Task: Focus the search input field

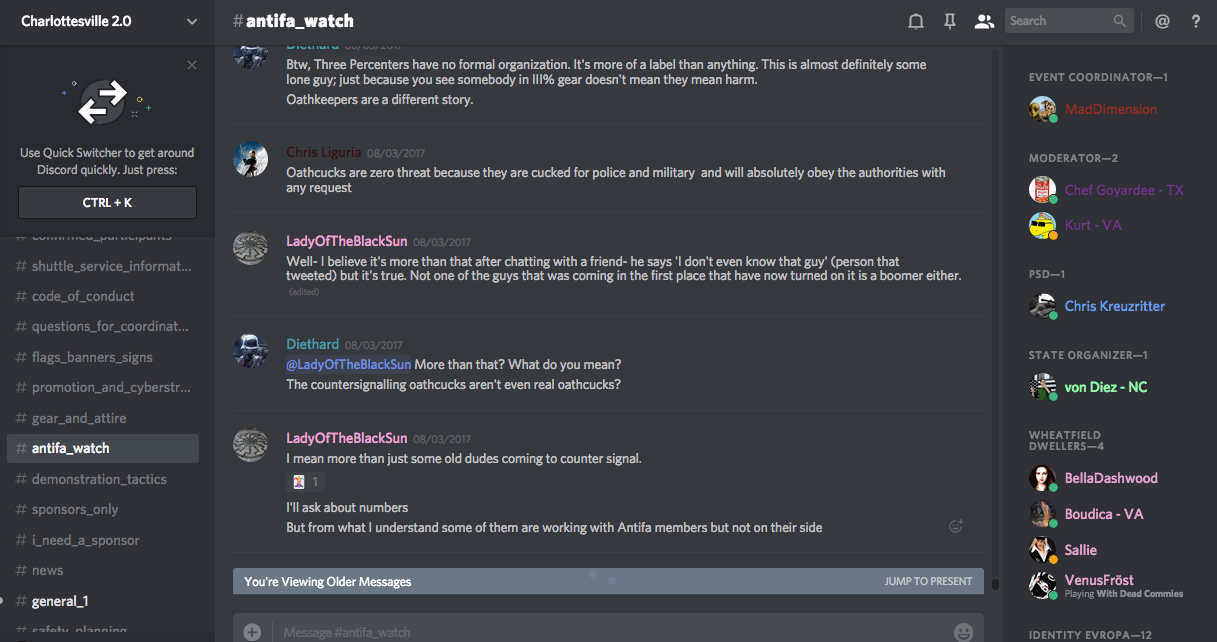Action: [1058, 21]
